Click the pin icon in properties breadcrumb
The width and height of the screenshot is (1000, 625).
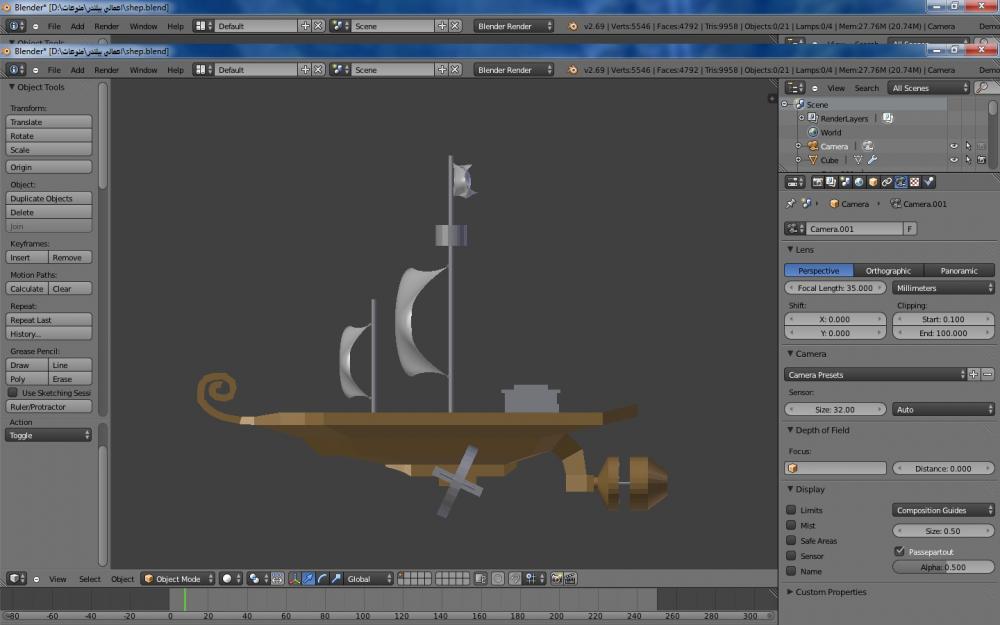791,204
